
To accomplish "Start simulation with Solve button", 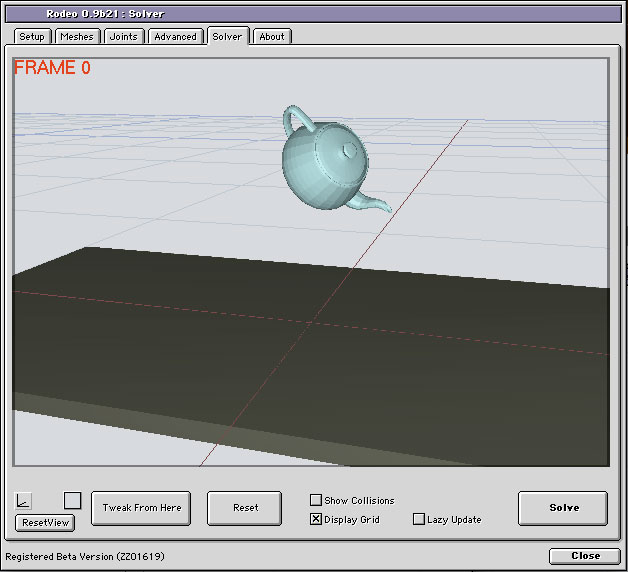I will click(x=563, y=508).
